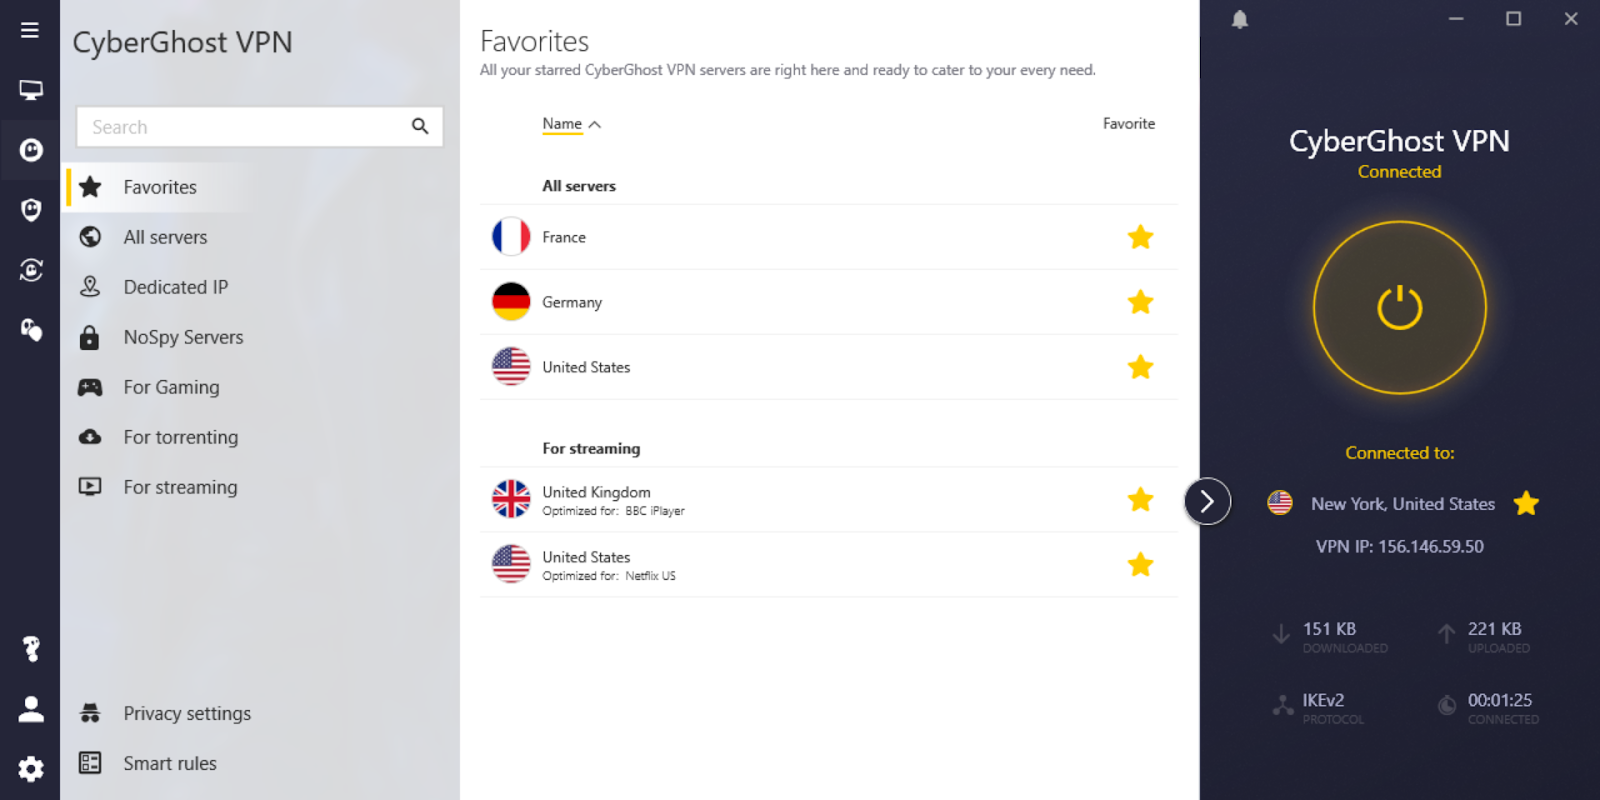The width and height of the screenshot is (1600, 800).
Task: Open the account profile icon
Action: pyautogui.click(x=31, y=709)
